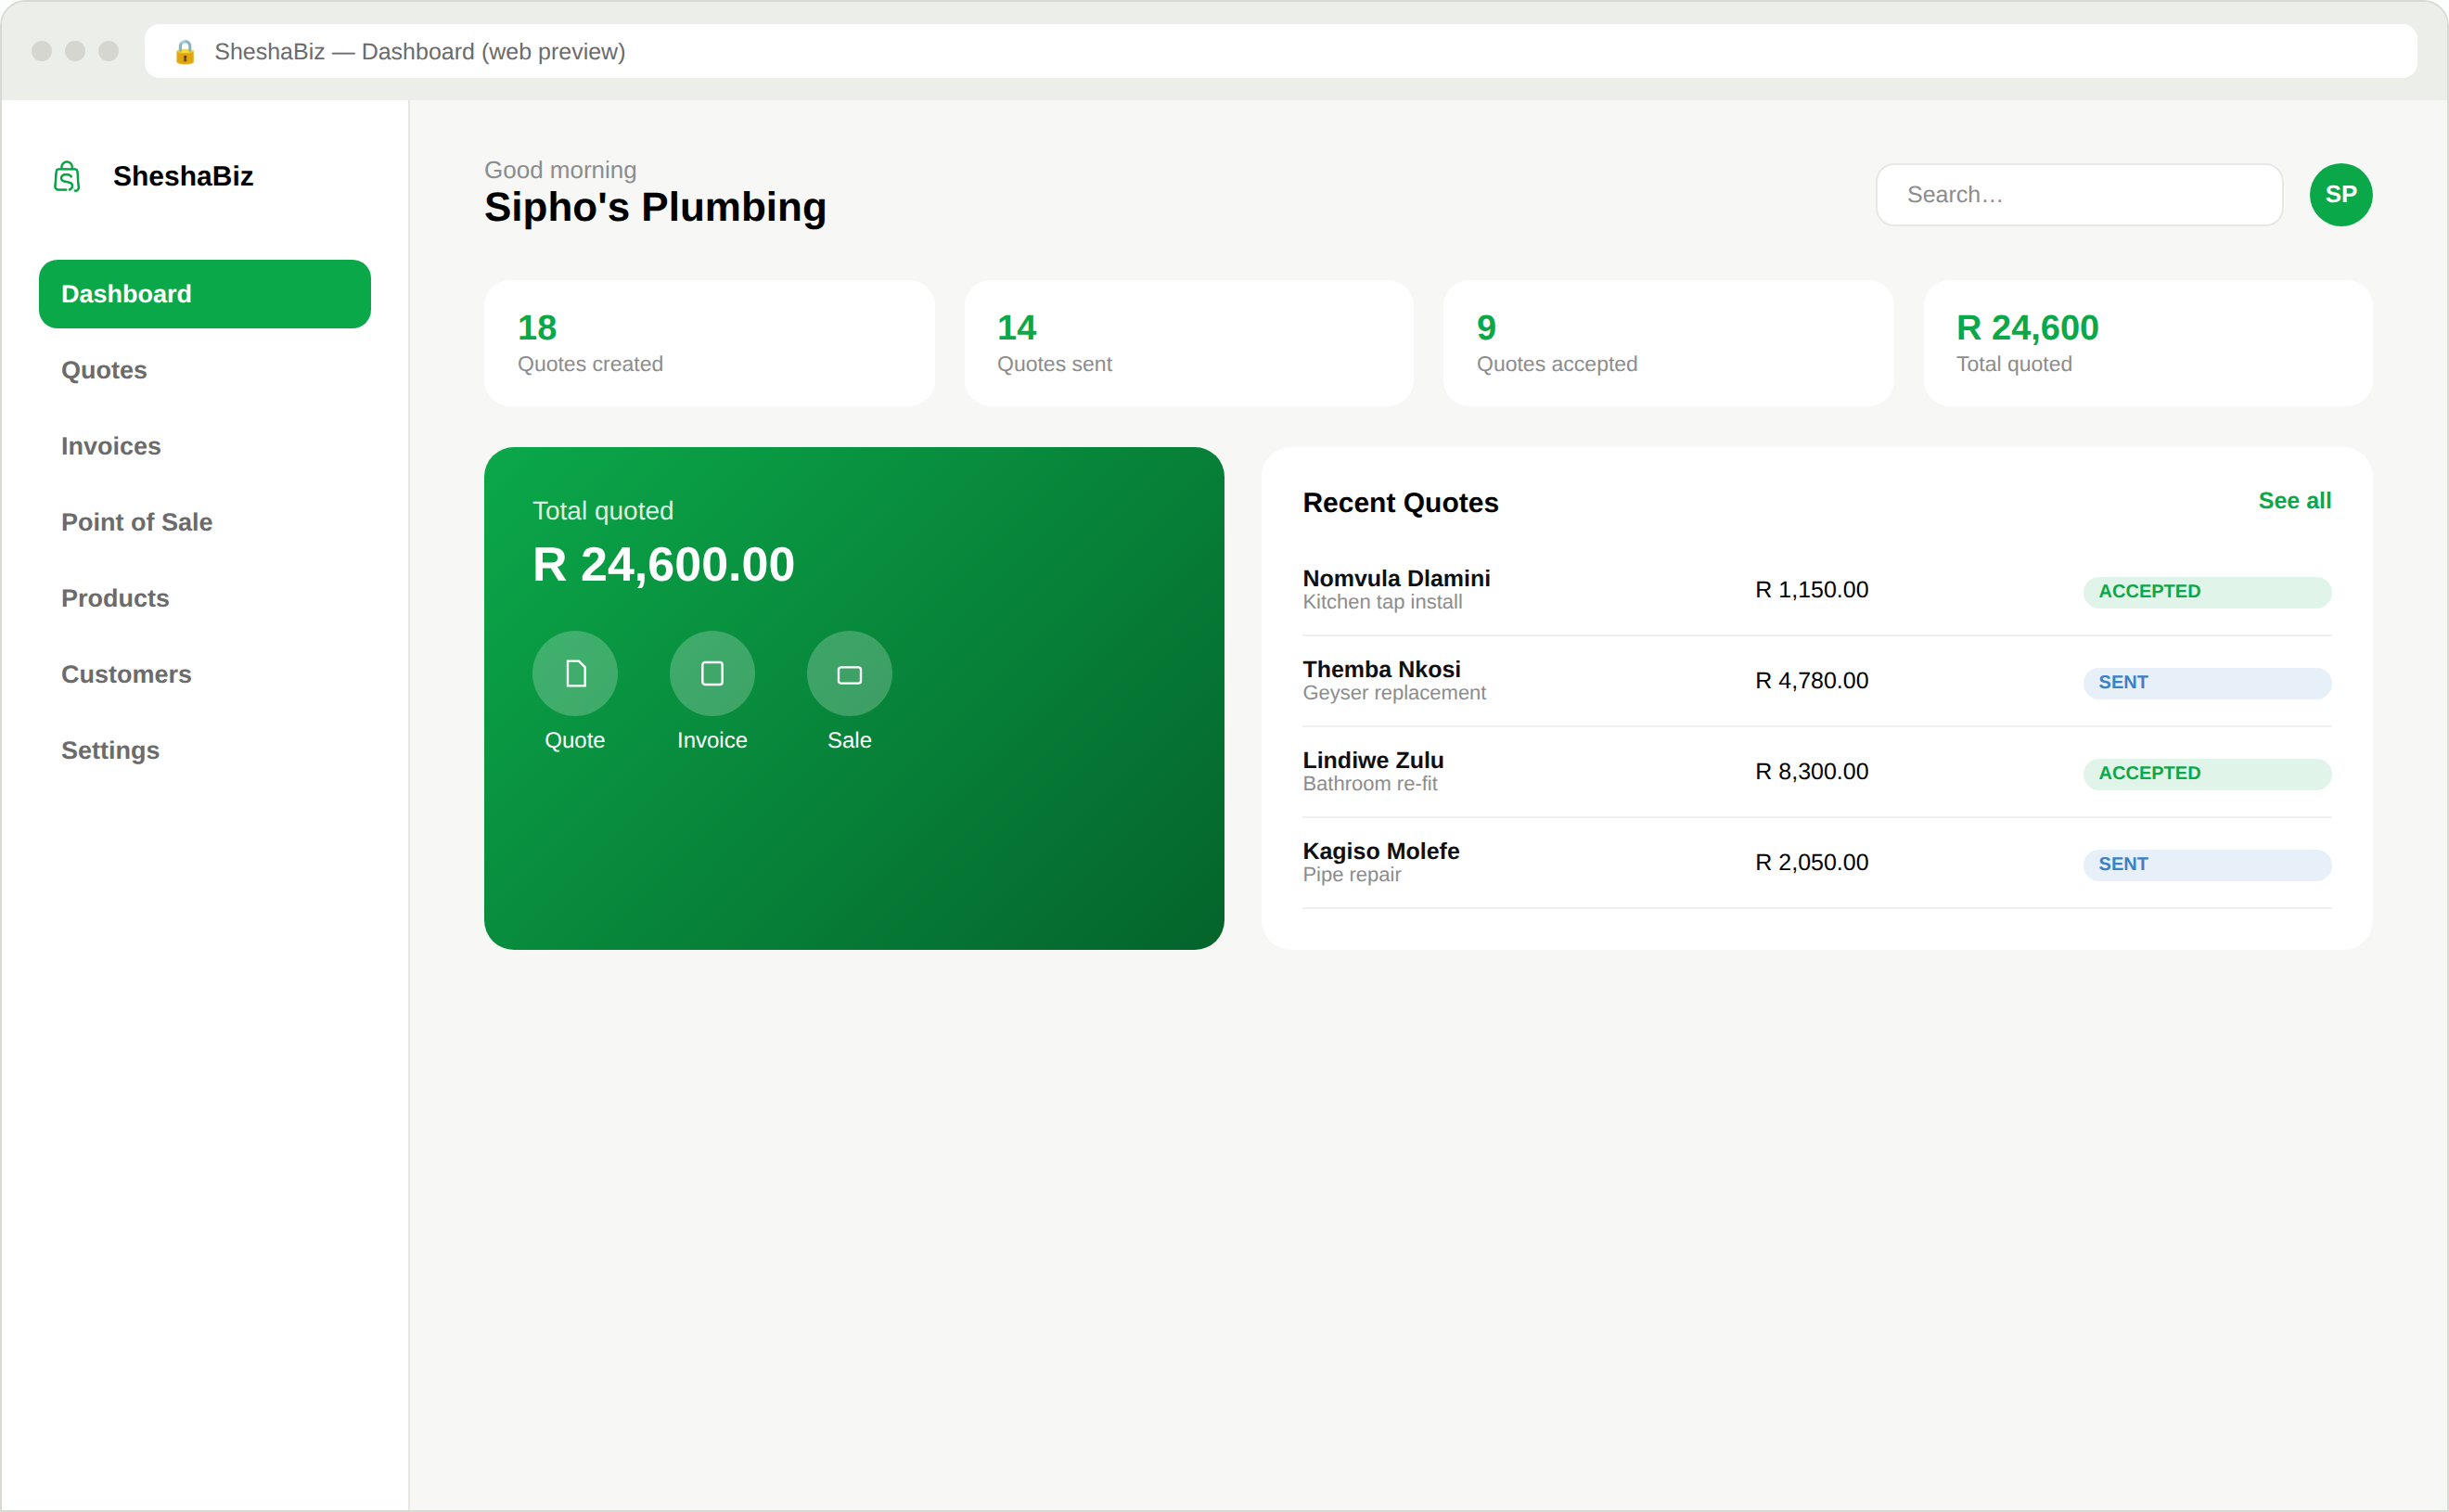Click the R 1,150.00 amount

[x=1811, y=590]
